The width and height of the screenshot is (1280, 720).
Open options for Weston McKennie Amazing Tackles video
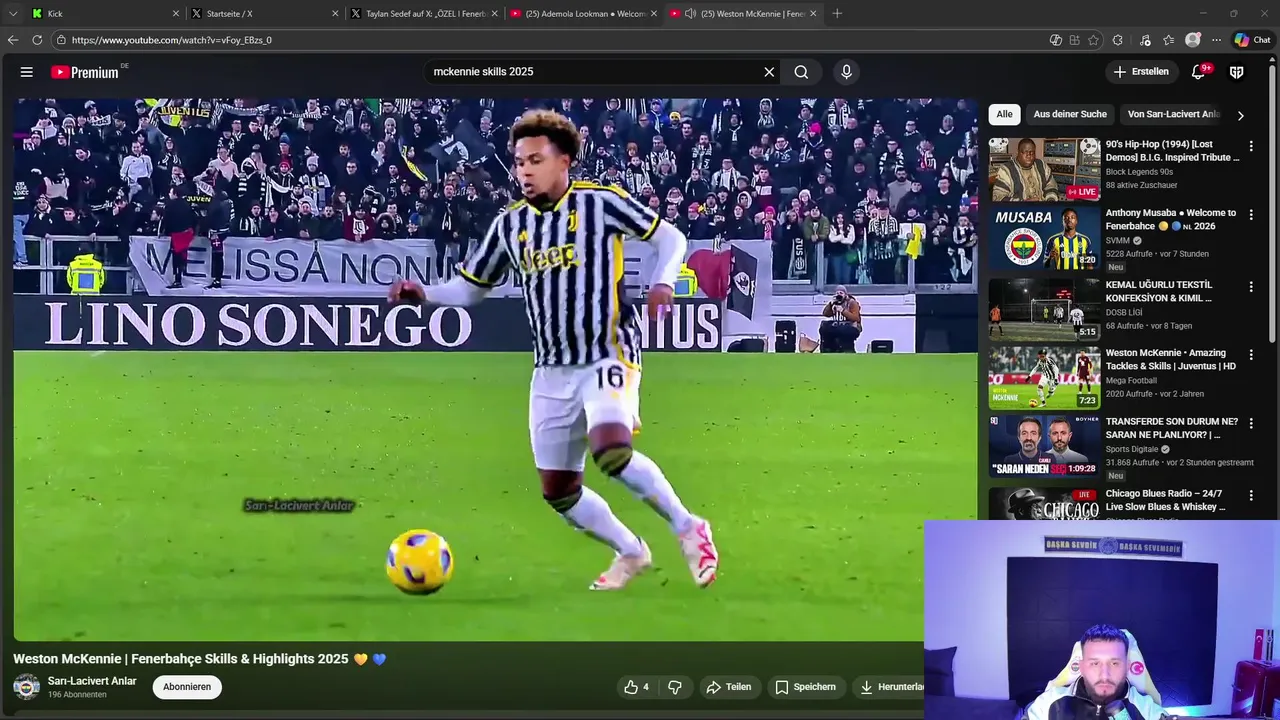[x=1250, y=355]
